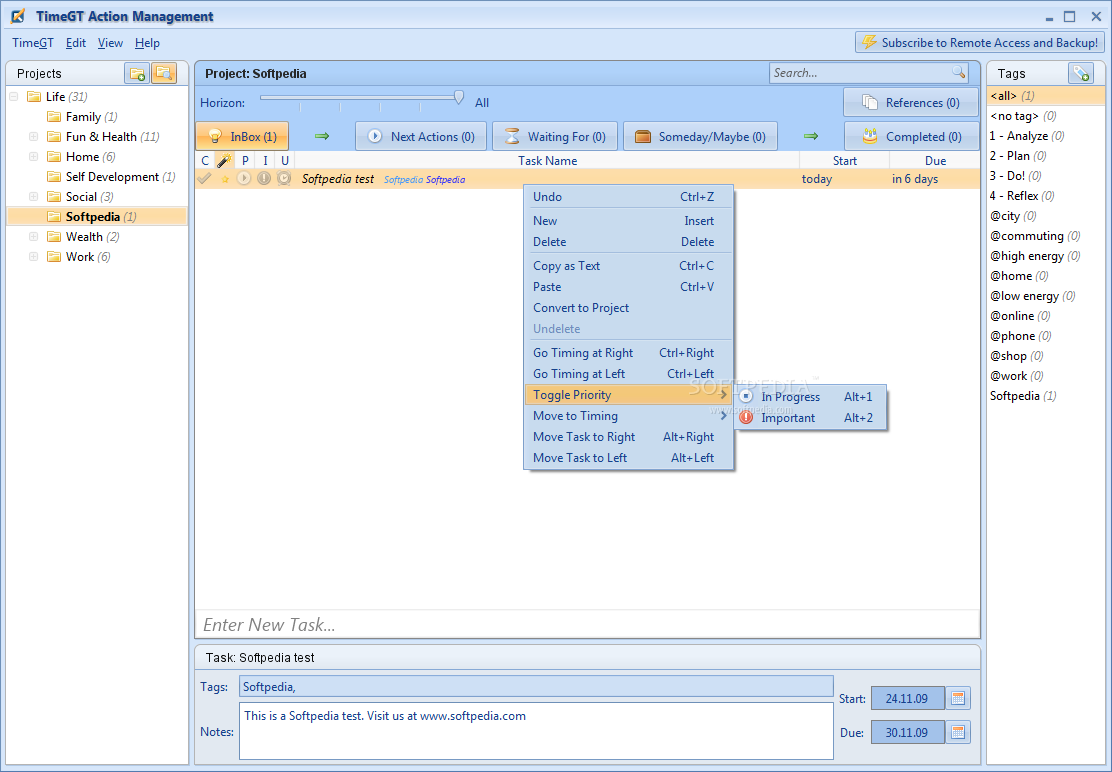Screen dimensions: 1112x772
Task: Open the View menu
Action: pos(110,43)
